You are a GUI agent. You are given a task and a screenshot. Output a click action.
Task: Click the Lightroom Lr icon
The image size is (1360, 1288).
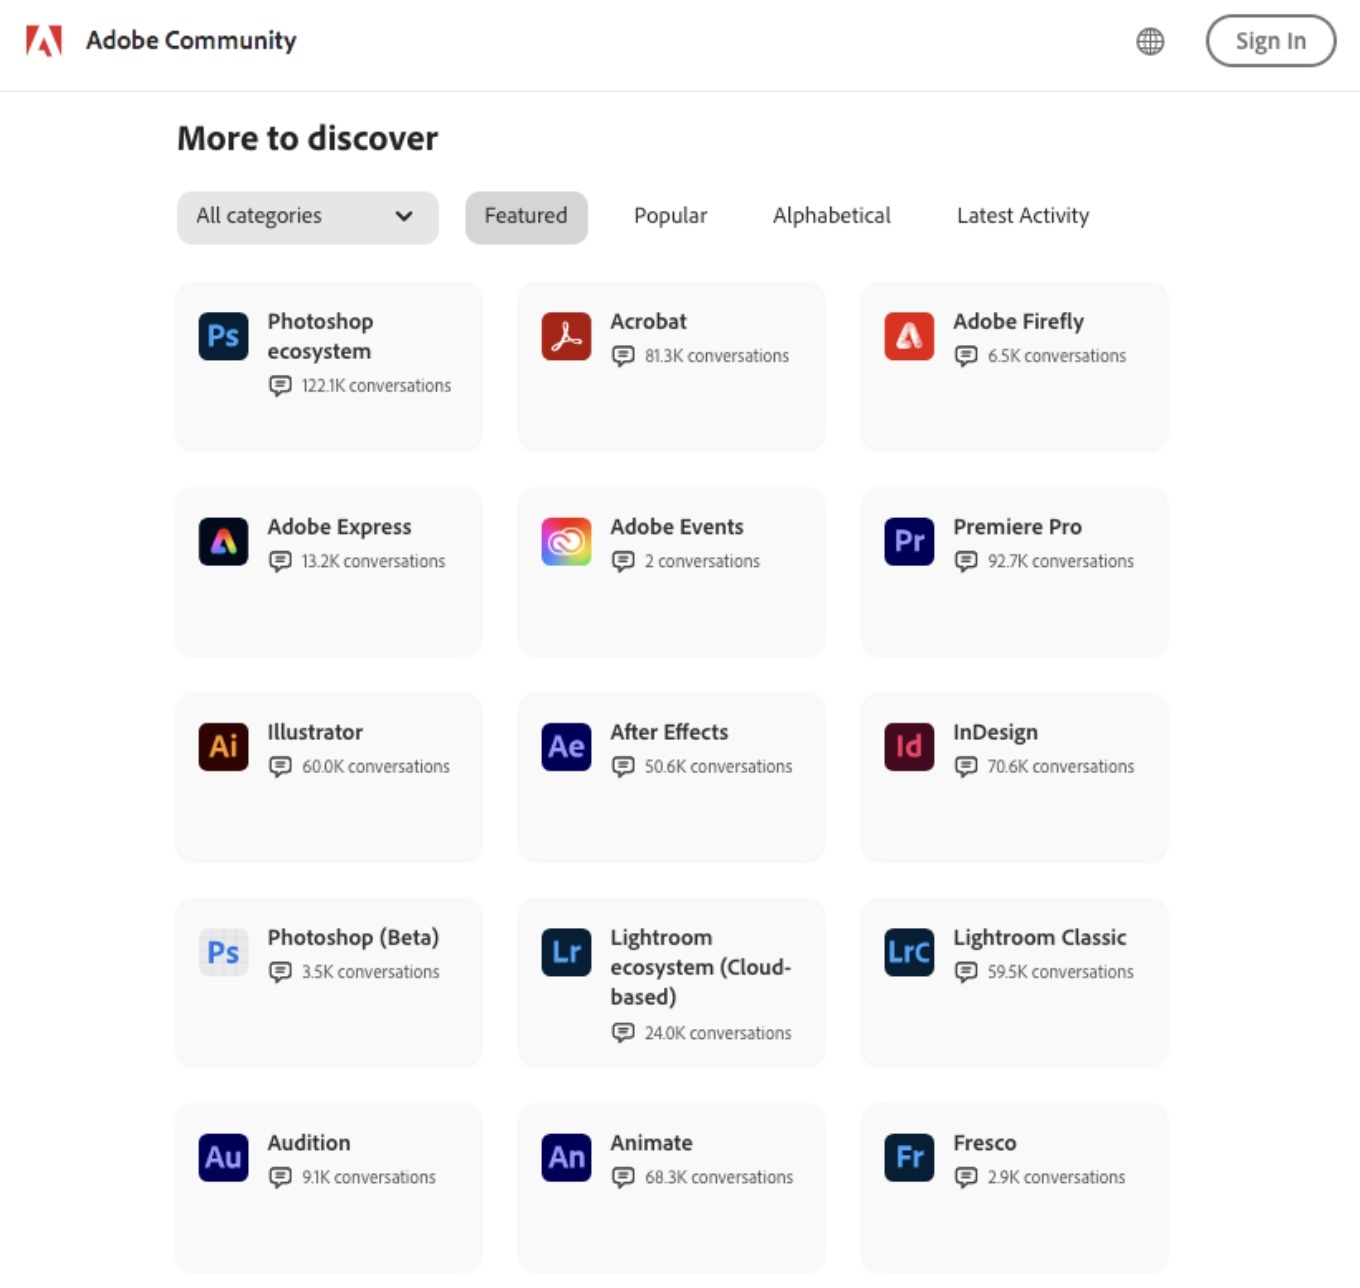pos(566,952)
